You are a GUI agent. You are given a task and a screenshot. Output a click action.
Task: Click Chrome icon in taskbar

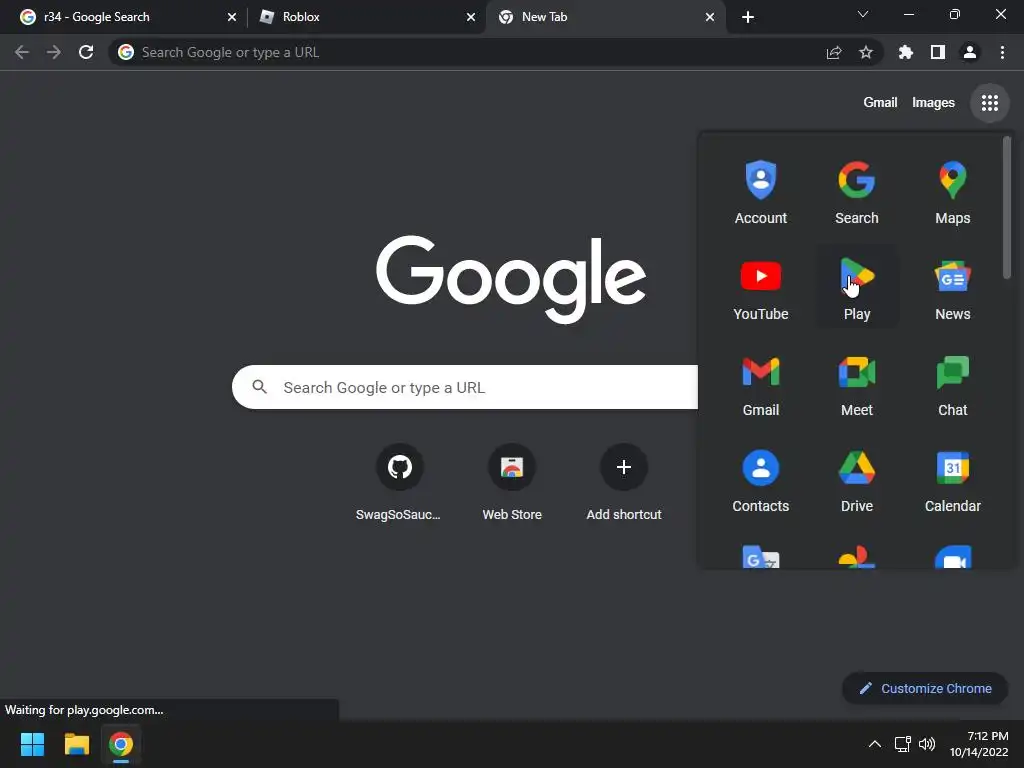[x=121, y=744]
